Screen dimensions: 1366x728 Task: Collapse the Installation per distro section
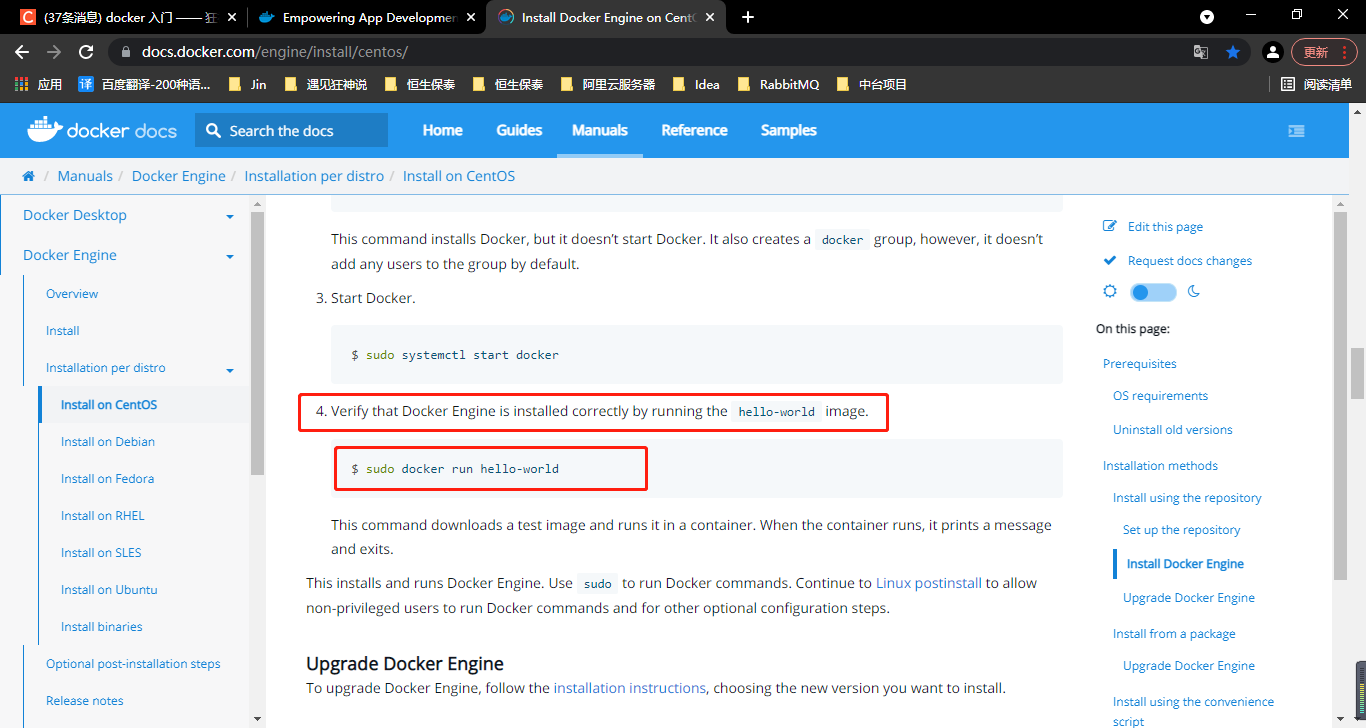[x=230, y=371]
